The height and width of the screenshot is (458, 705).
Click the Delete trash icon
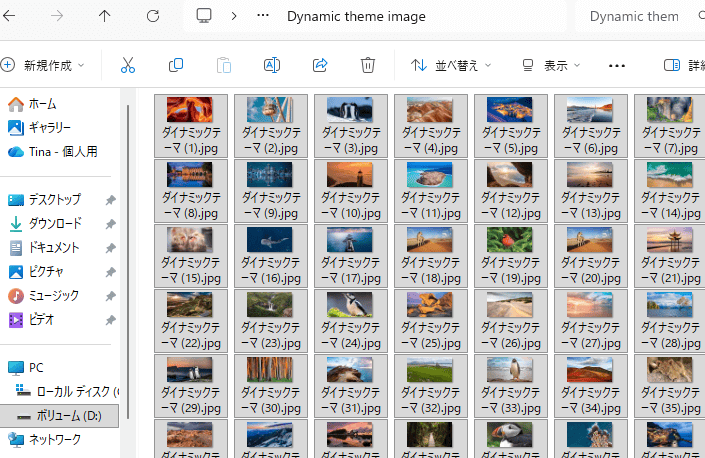click(x=368, y=65)
